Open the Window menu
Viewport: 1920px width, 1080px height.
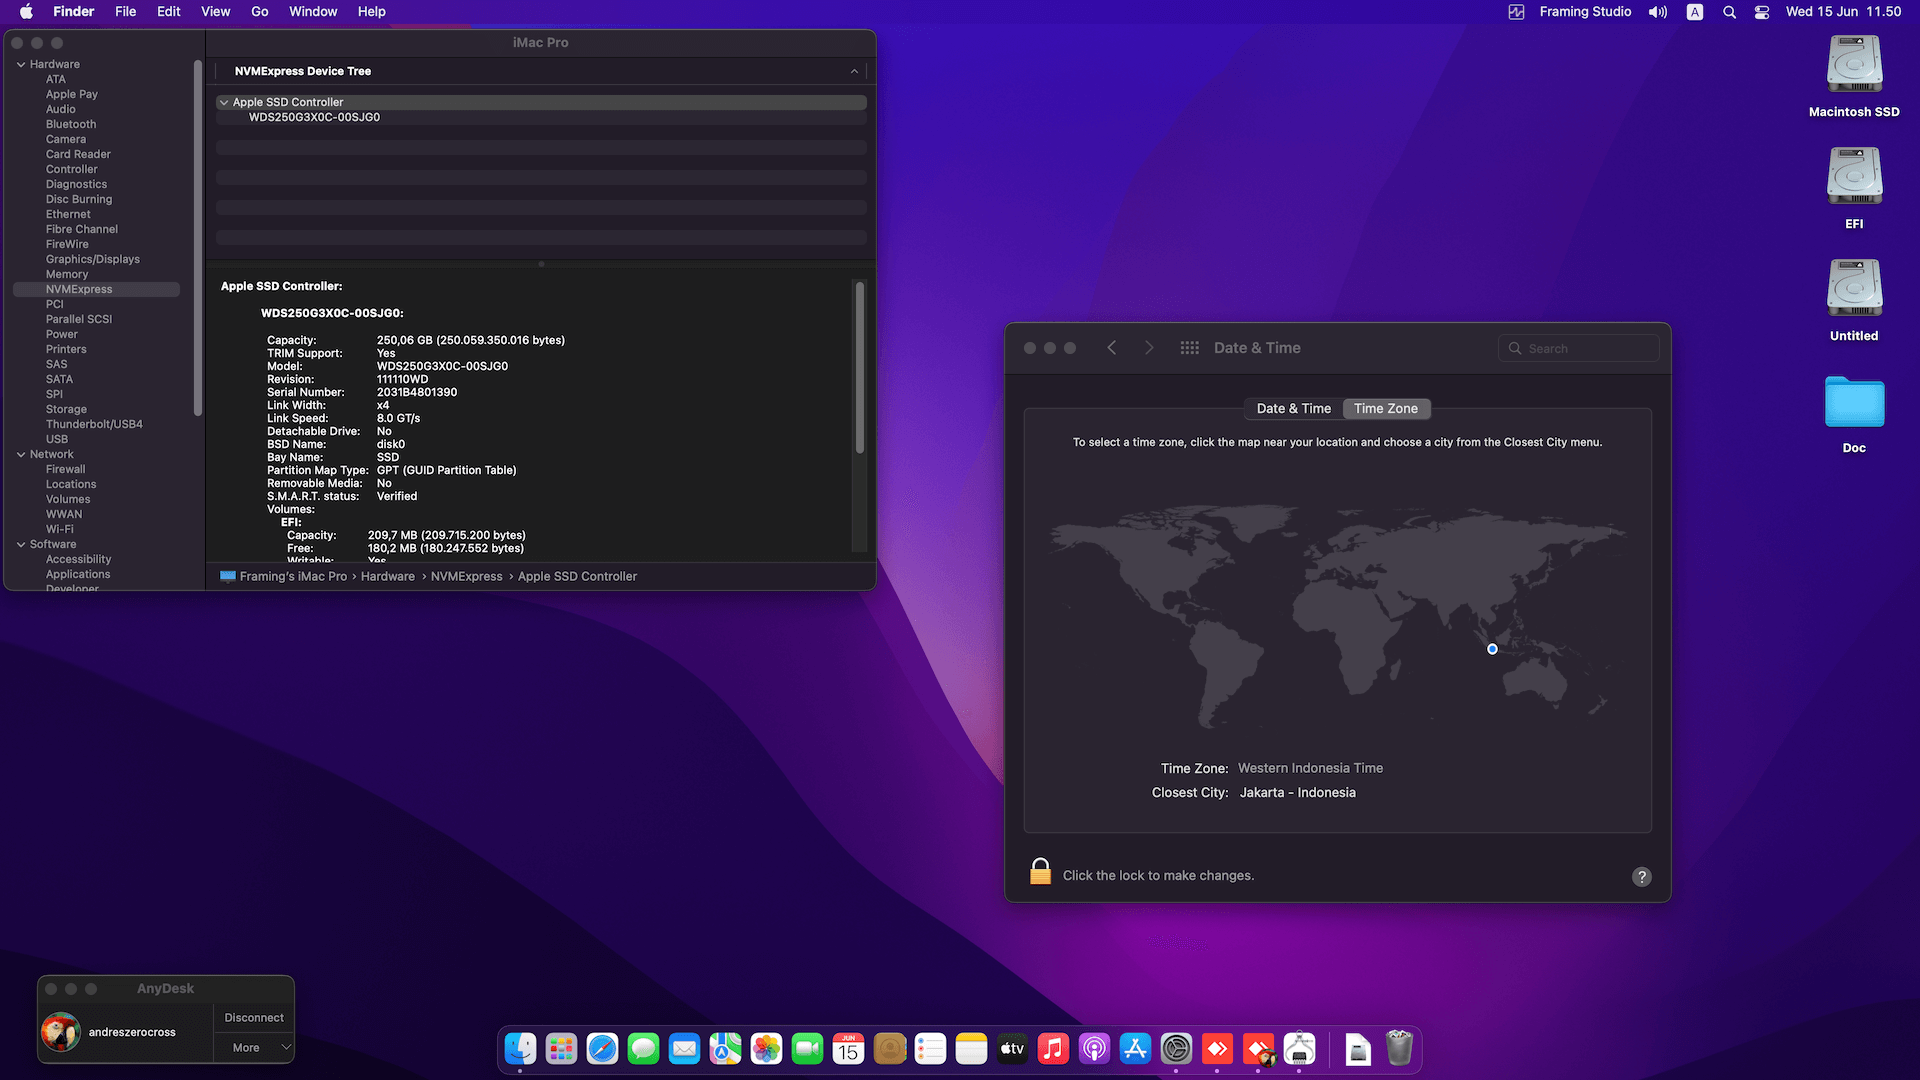click(313, 12)
